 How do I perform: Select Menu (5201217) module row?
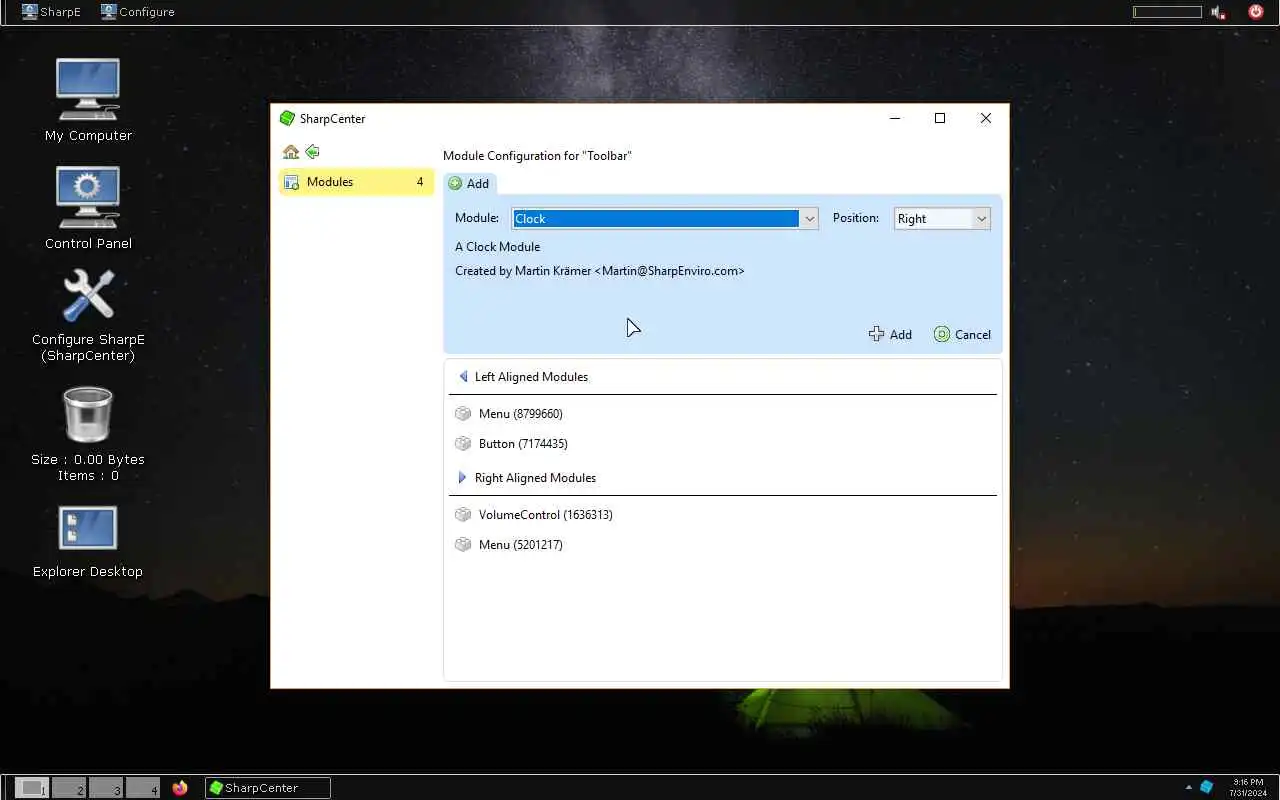tap(723, 545)
